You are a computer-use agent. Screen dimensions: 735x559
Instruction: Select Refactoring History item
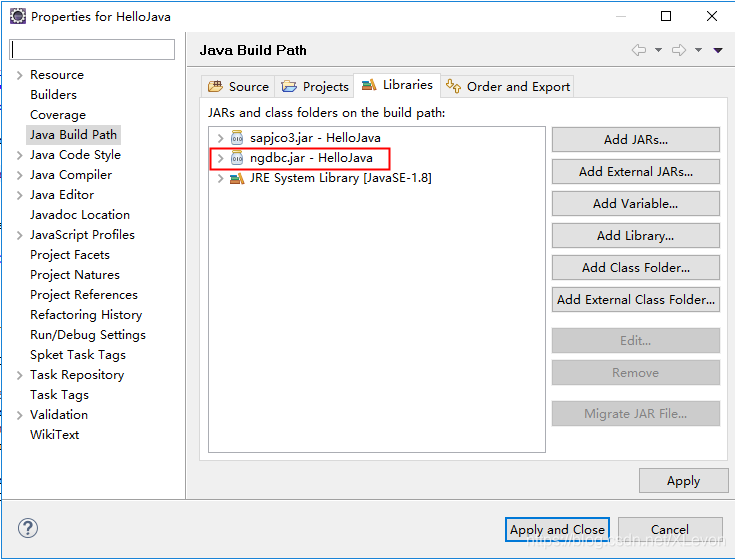click(x=86, y=315)
